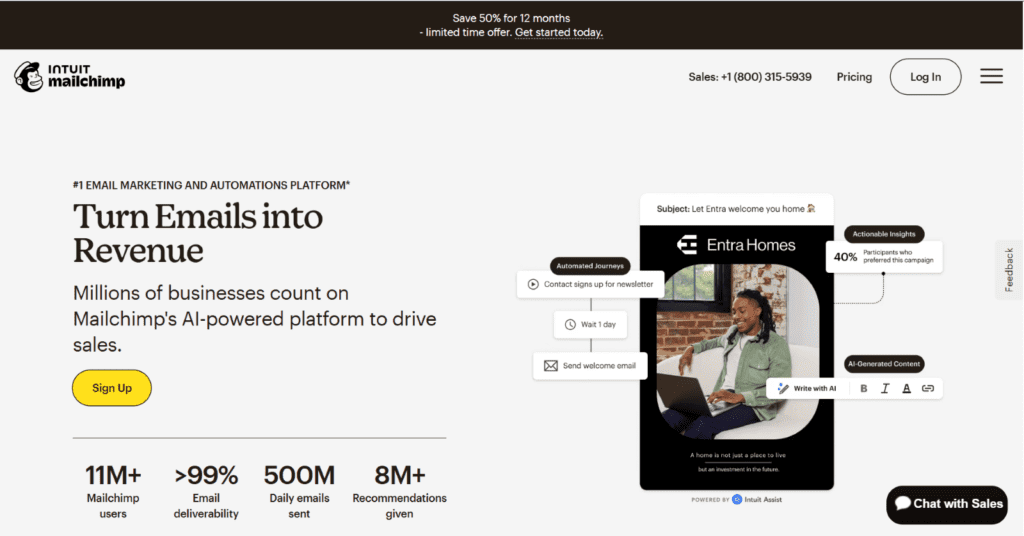This screenshot has height=536, width=1024.
Task: Click the Get started today link
Action: coord(558,32)
